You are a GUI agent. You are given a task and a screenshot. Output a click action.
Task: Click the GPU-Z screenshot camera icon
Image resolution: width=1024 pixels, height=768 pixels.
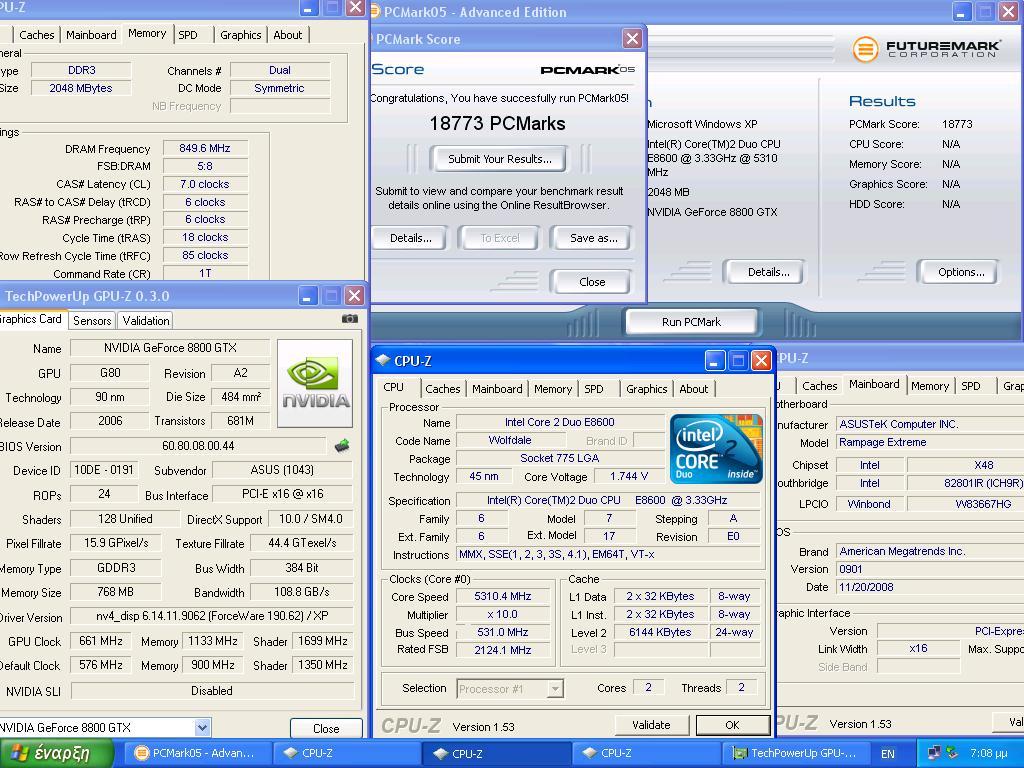(x=350, y=319)
